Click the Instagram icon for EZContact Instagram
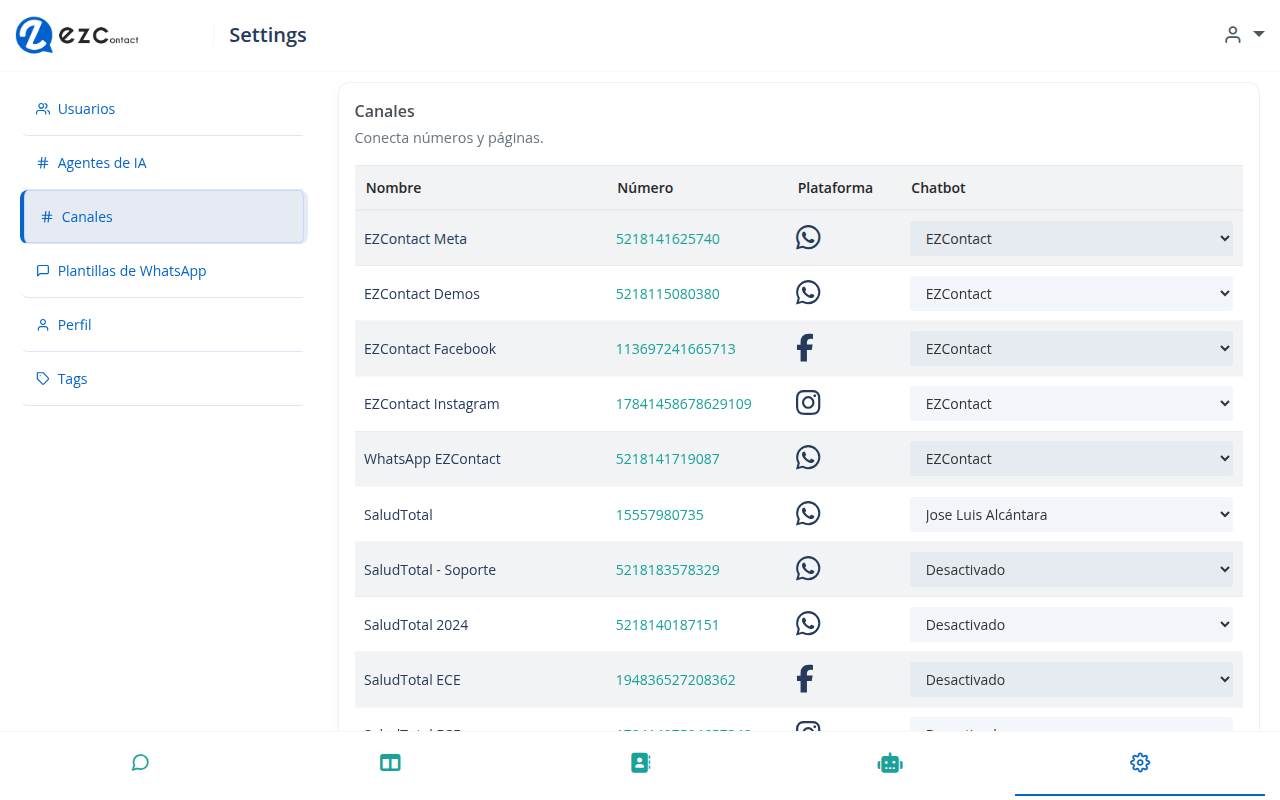This screenshot has width=1280, height=800. coord(808,402)
